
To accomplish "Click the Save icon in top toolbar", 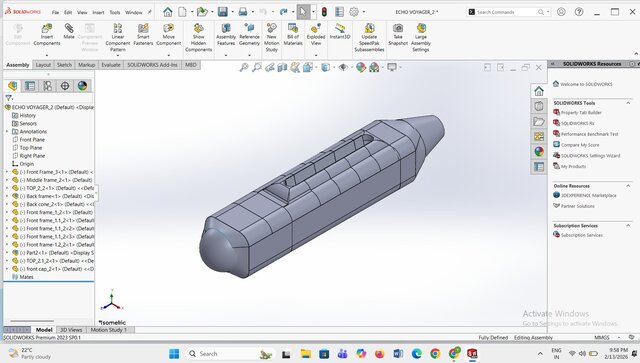I will (x=222, y=12).
